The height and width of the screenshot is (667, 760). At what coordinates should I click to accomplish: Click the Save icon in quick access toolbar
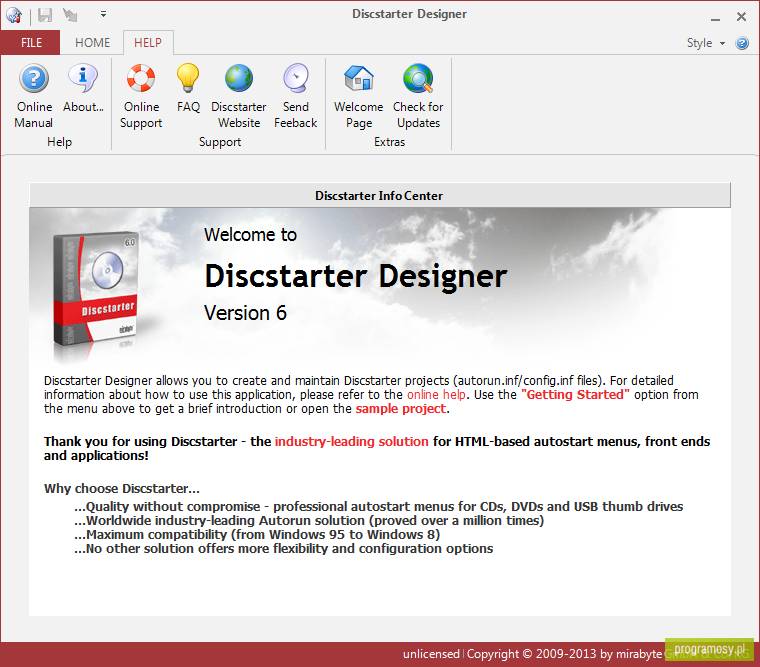tap(45, 15)
